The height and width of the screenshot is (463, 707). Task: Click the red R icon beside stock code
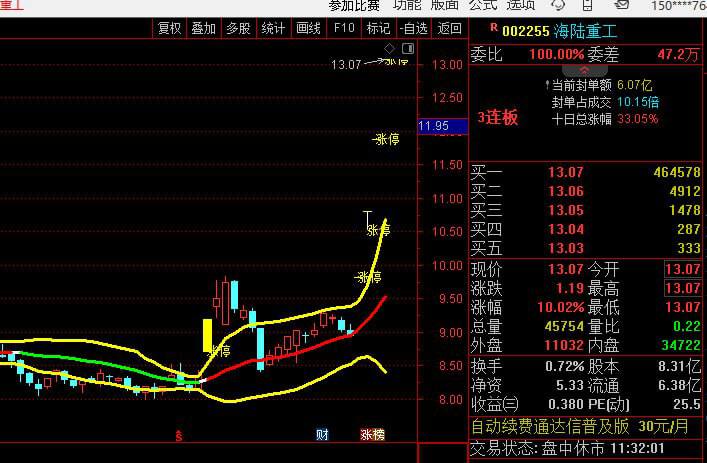pos(492,30)
